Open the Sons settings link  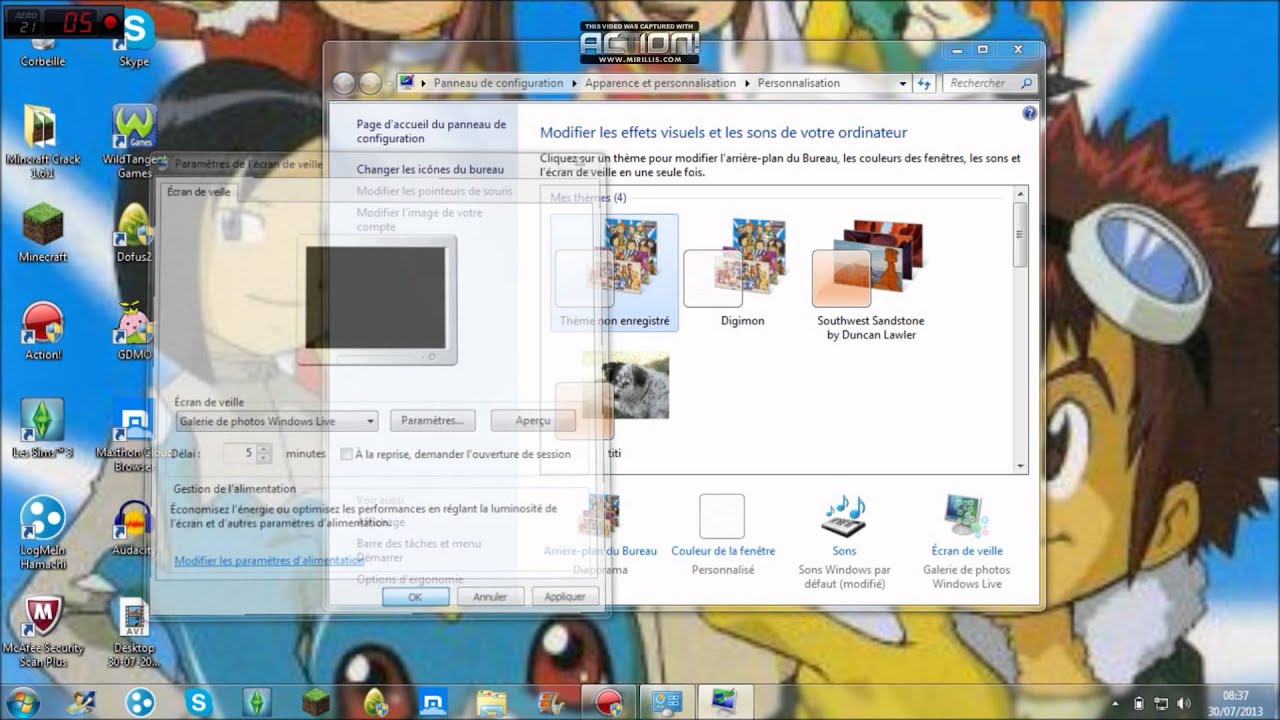[844, 541]
